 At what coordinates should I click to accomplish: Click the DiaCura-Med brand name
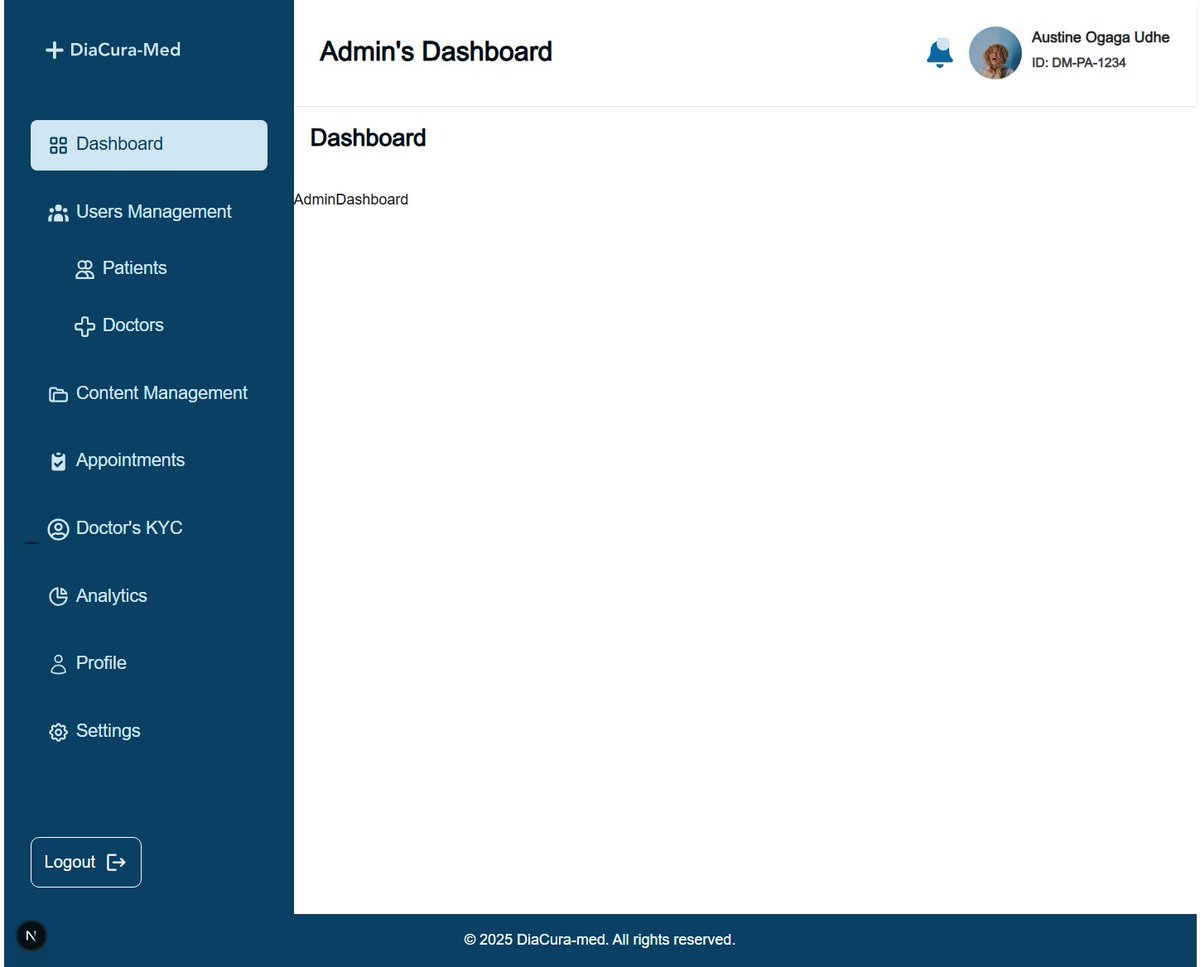[x=125, y=50]
